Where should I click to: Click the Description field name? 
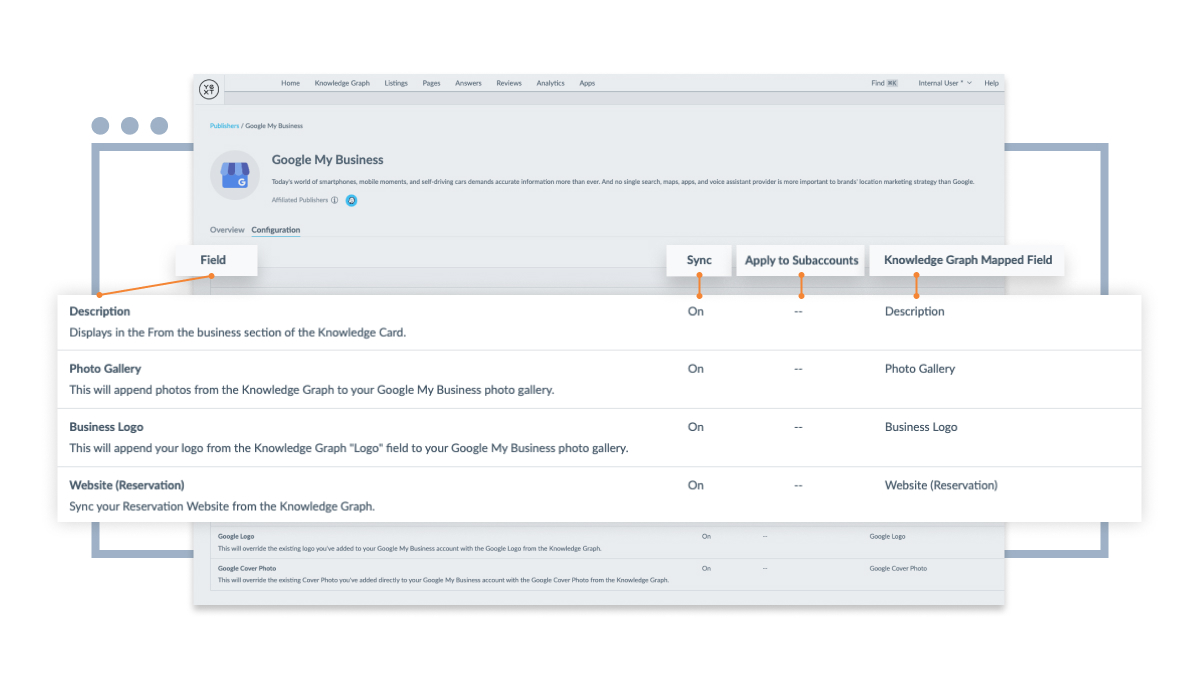coord(100,311)
